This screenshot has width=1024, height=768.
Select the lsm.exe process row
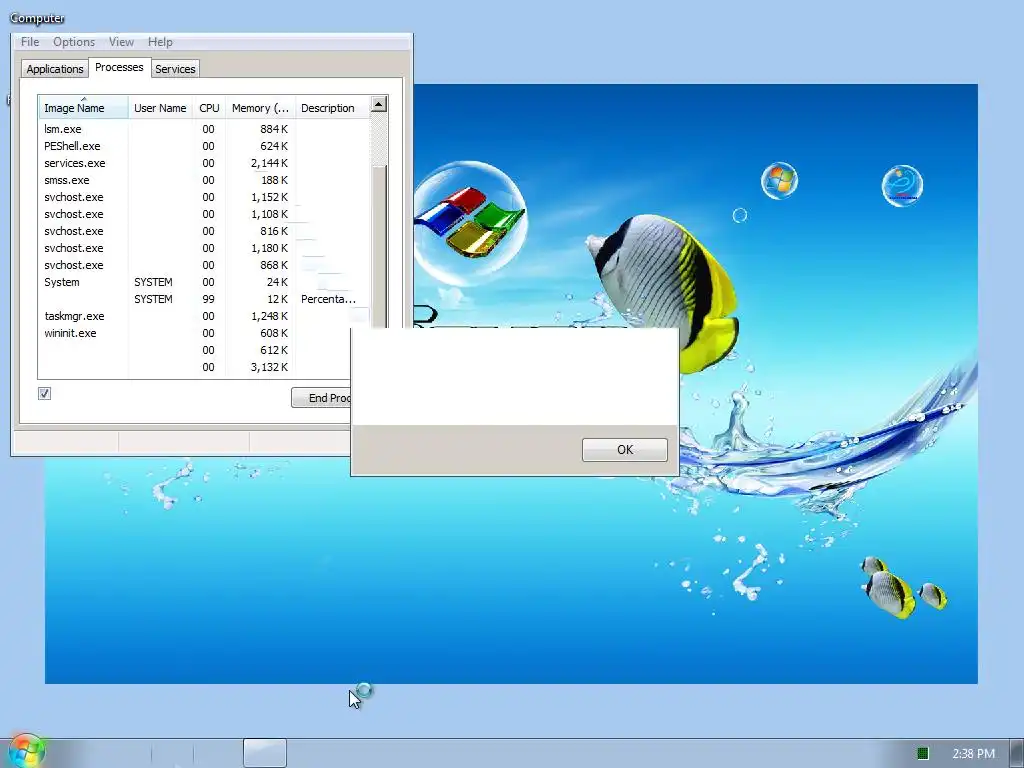(x=204, y=129)
